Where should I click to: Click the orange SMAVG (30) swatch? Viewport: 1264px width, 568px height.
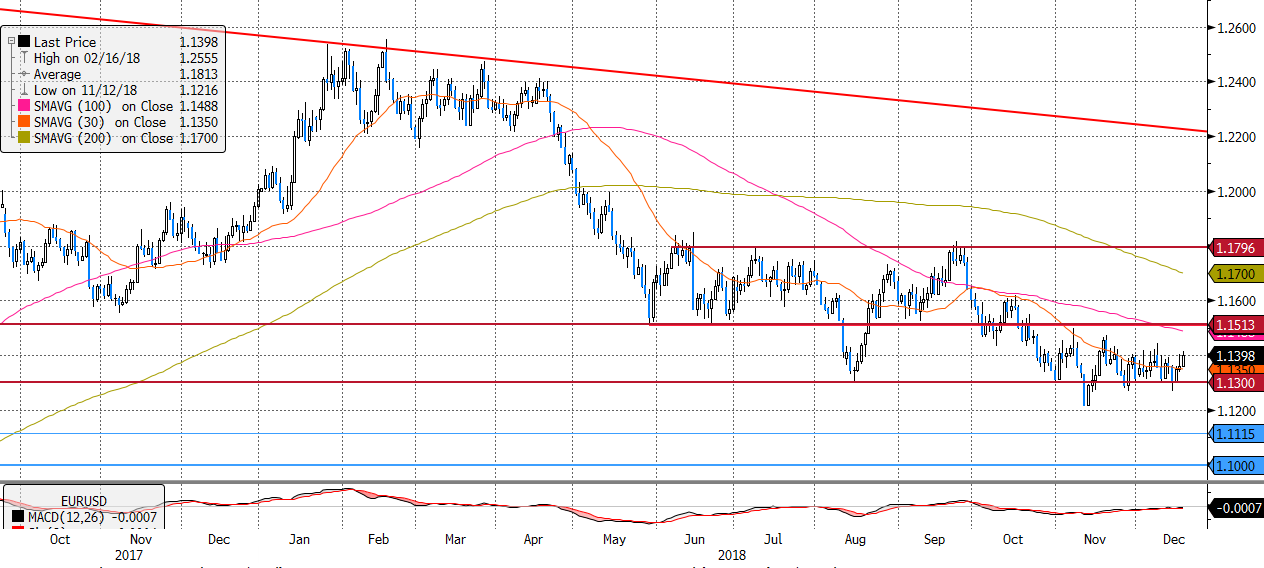tap(24, 122)
